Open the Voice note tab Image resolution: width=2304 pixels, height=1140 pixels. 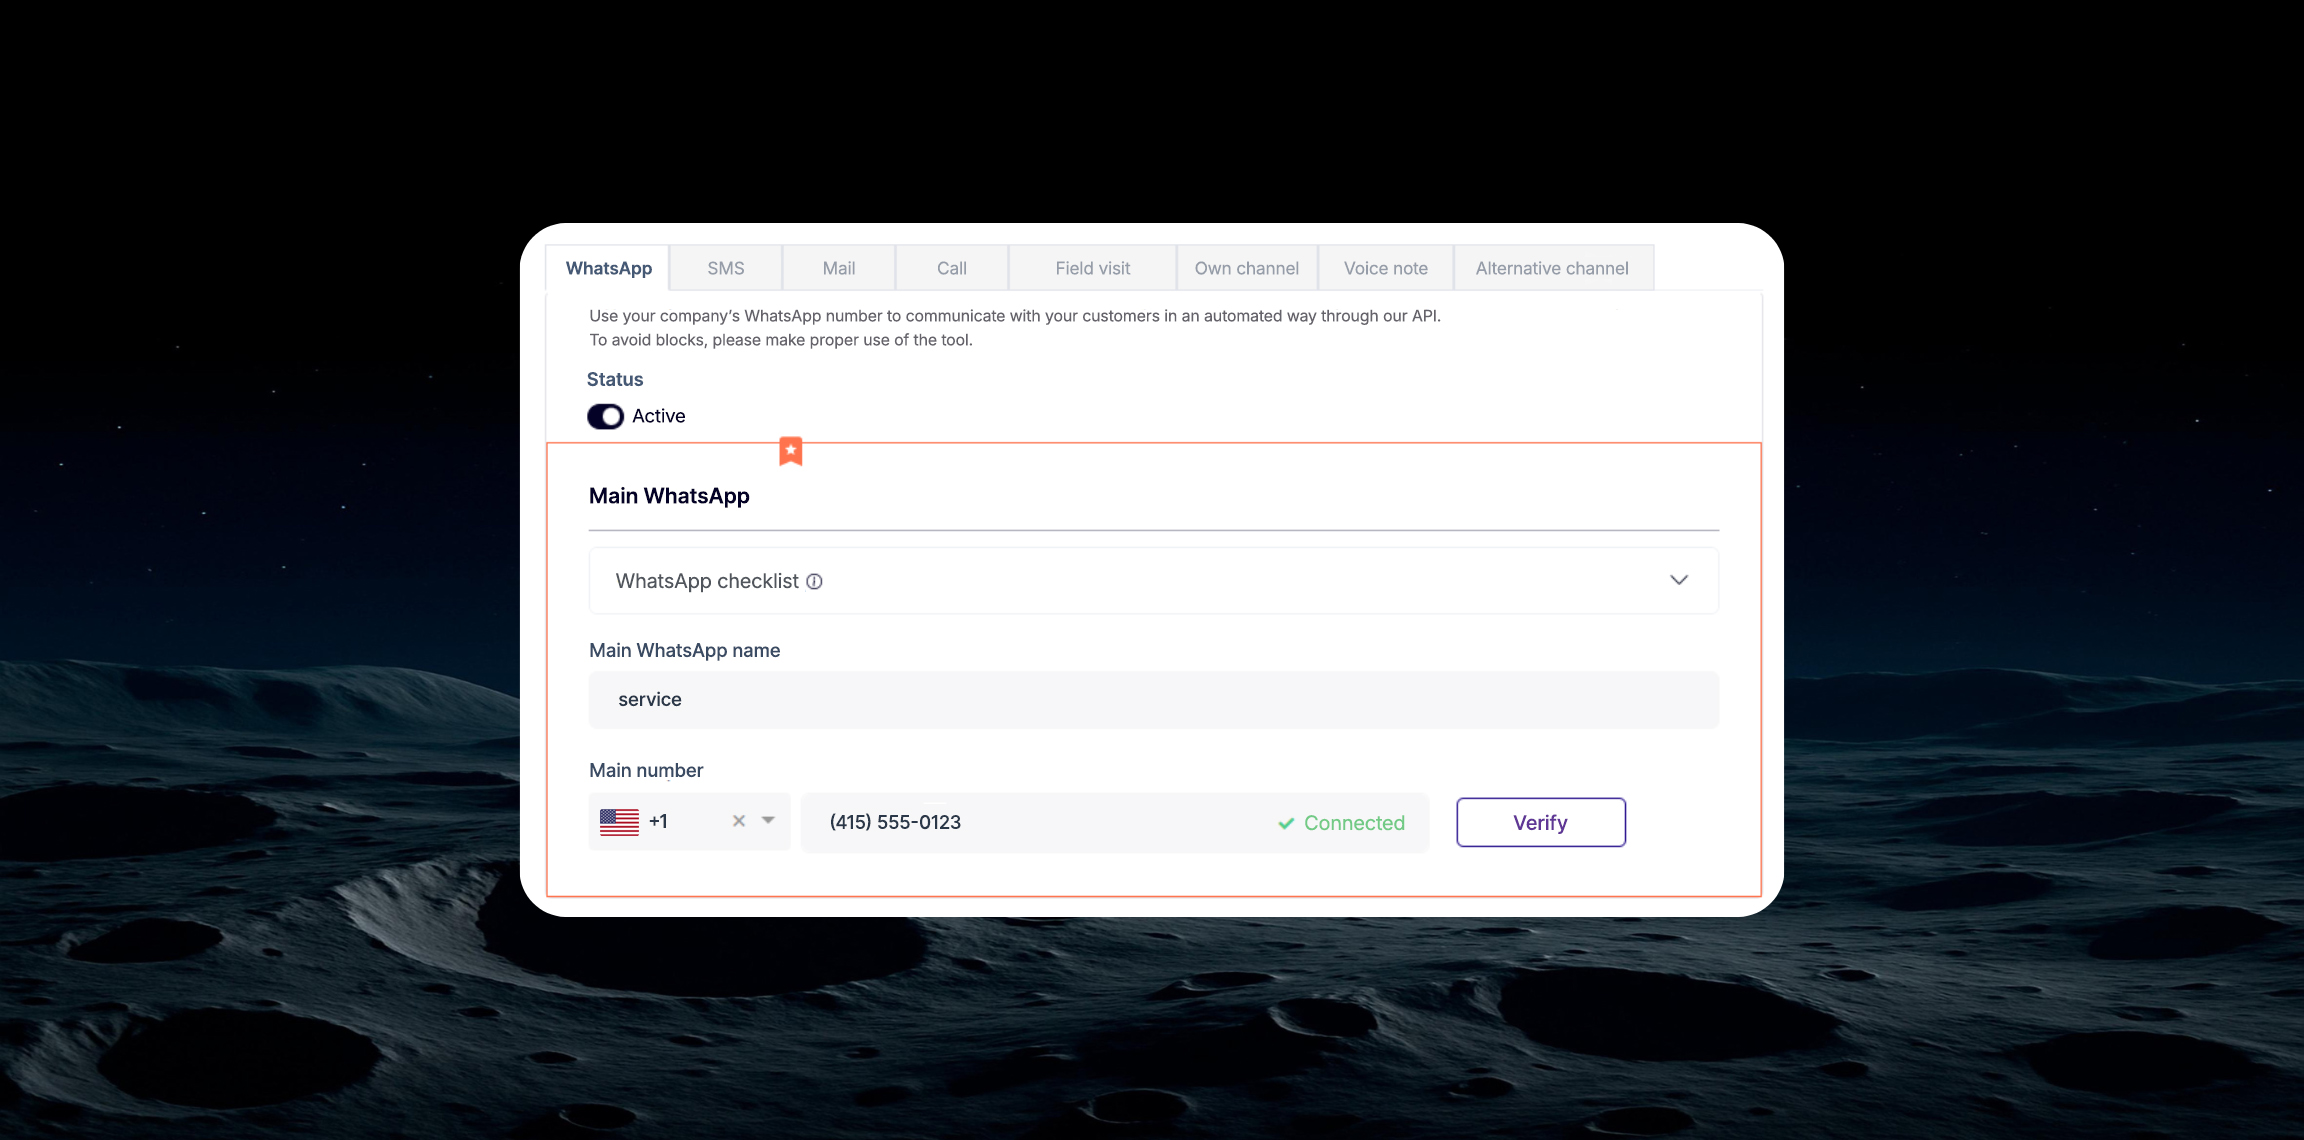click(1385, 268)
